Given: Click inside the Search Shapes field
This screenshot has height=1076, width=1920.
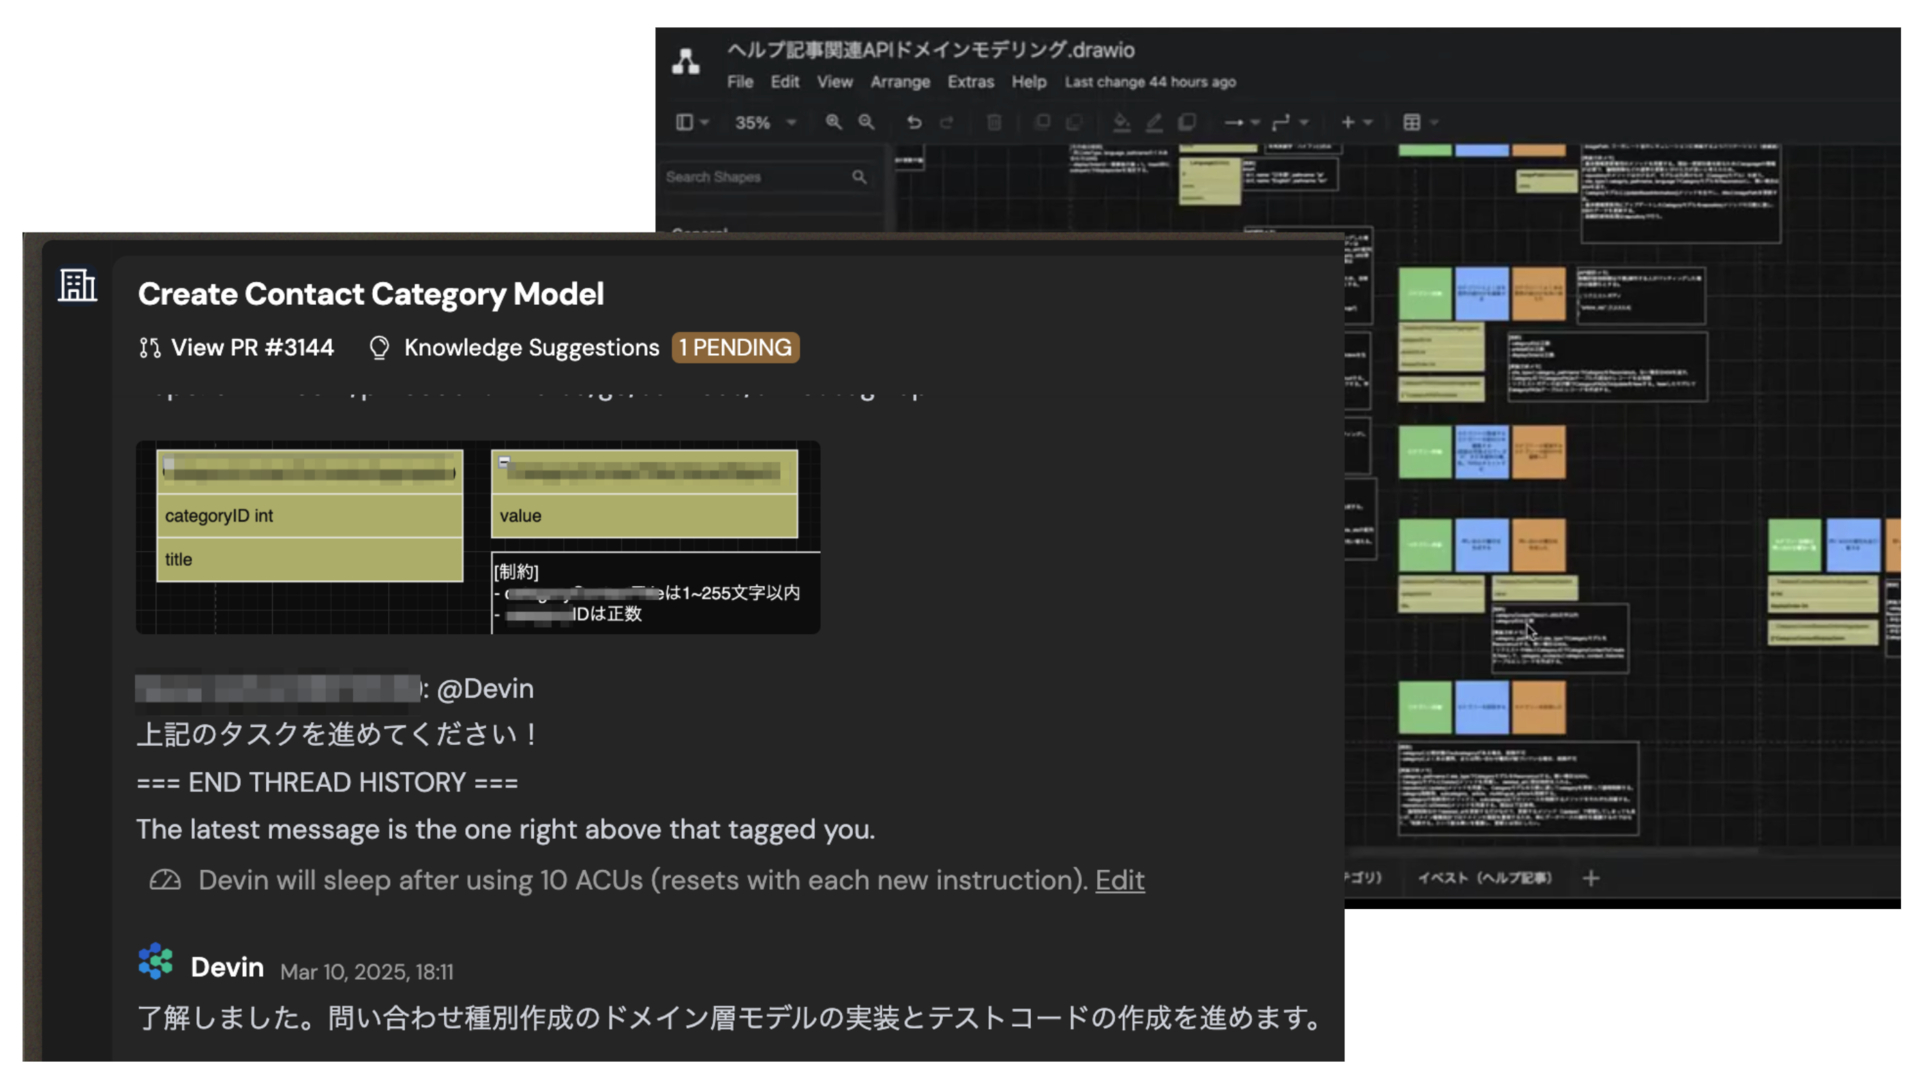Looking at the screenshot, I should tap(760, 176).
